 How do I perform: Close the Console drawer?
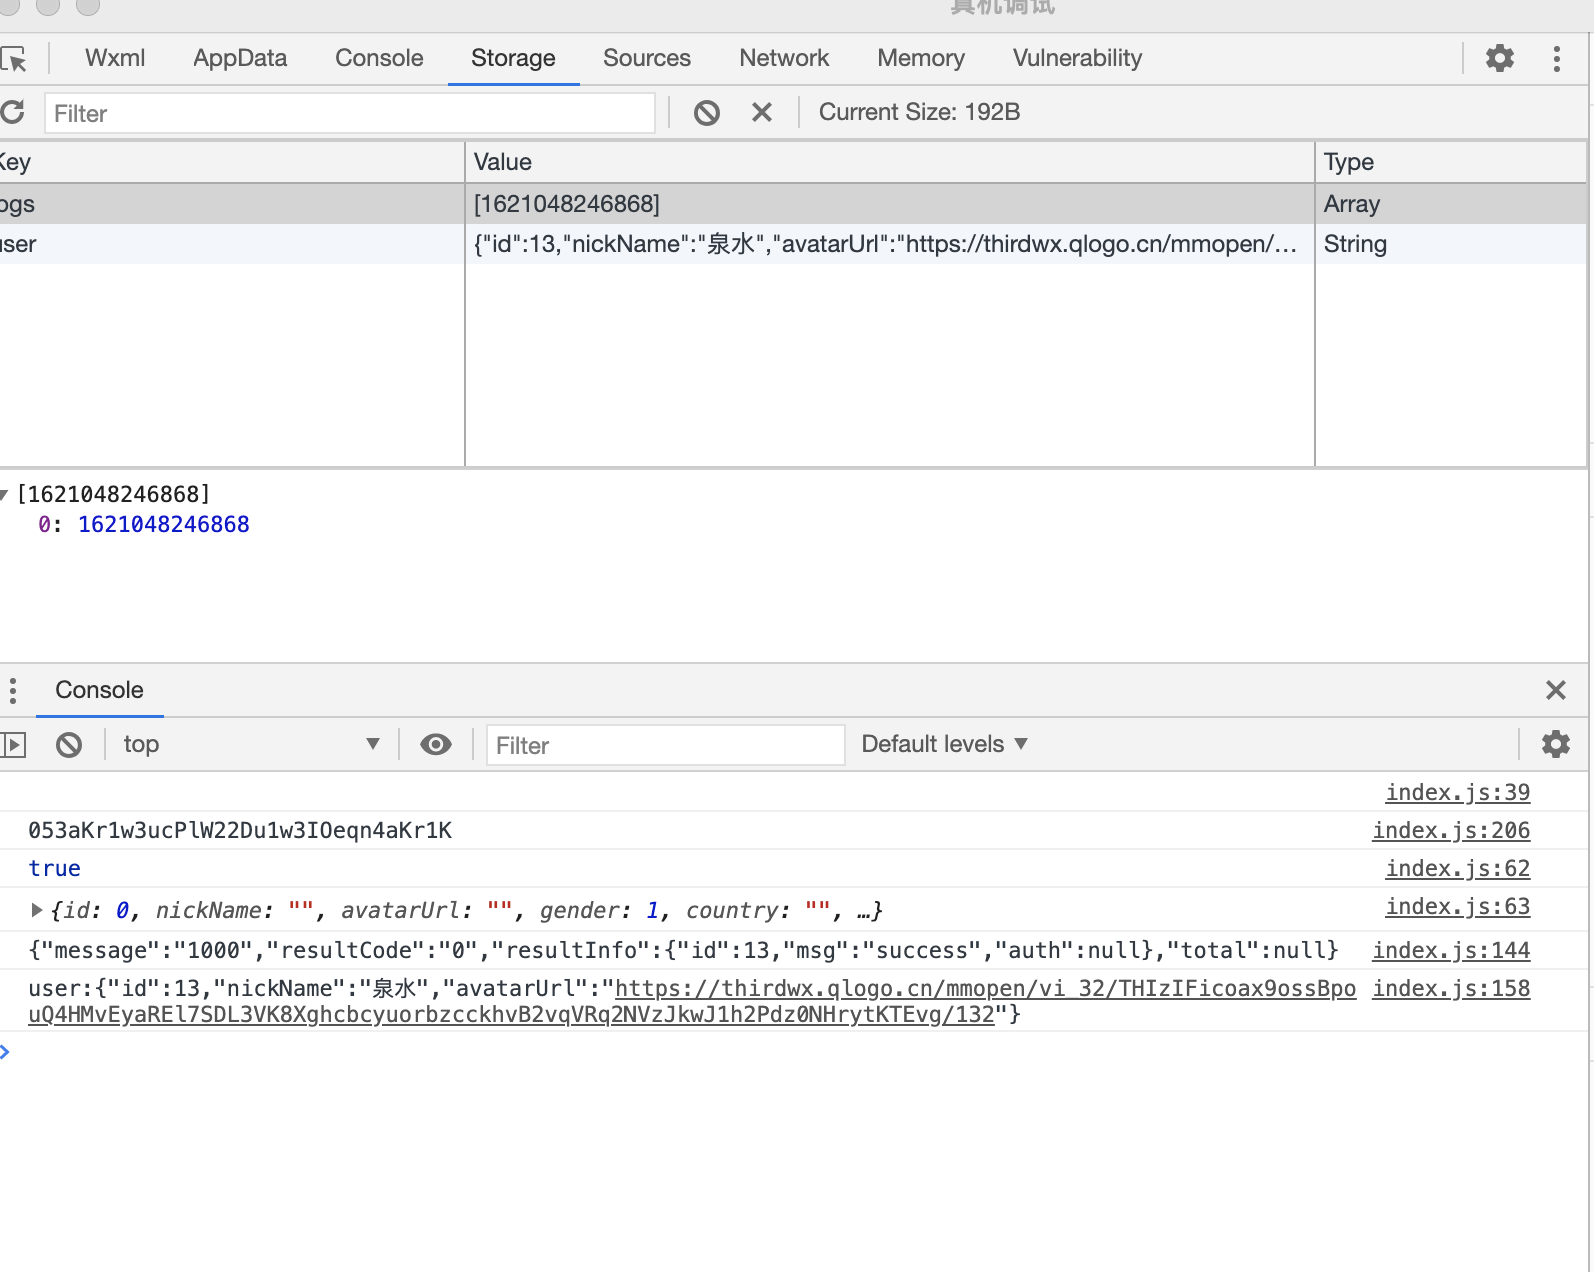pos(1555,690)
